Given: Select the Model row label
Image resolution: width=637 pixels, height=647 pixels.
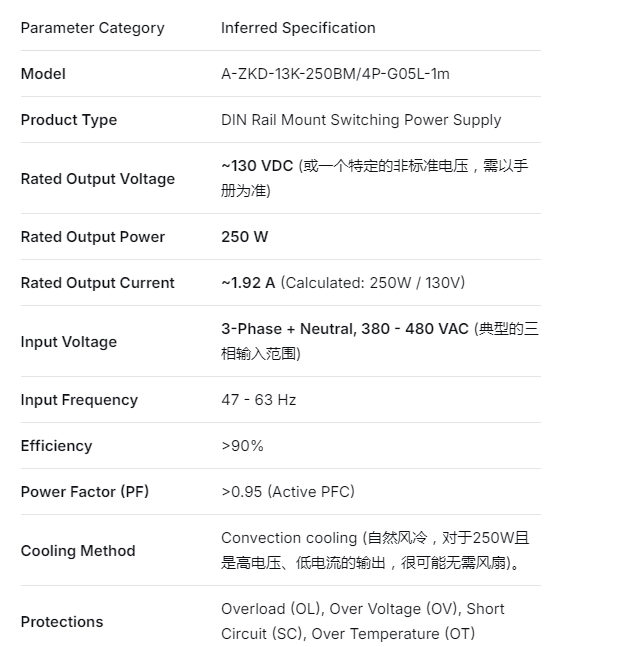Looking at the screenshot, I should tap(43, 74).
